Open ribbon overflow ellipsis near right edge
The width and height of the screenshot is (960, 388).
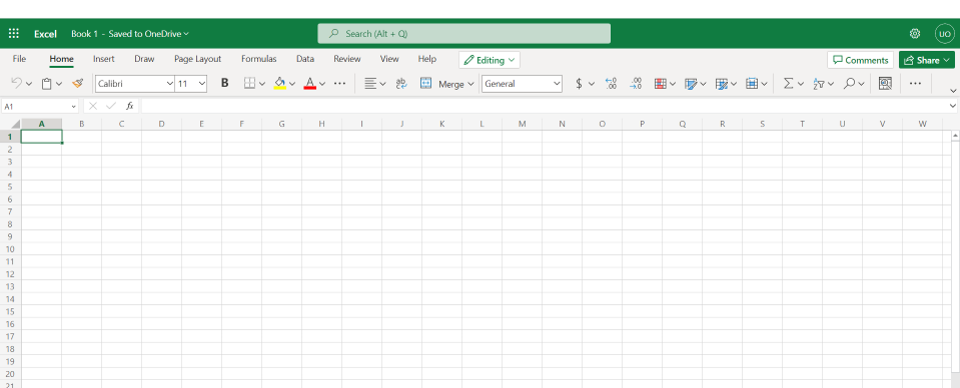915,84
